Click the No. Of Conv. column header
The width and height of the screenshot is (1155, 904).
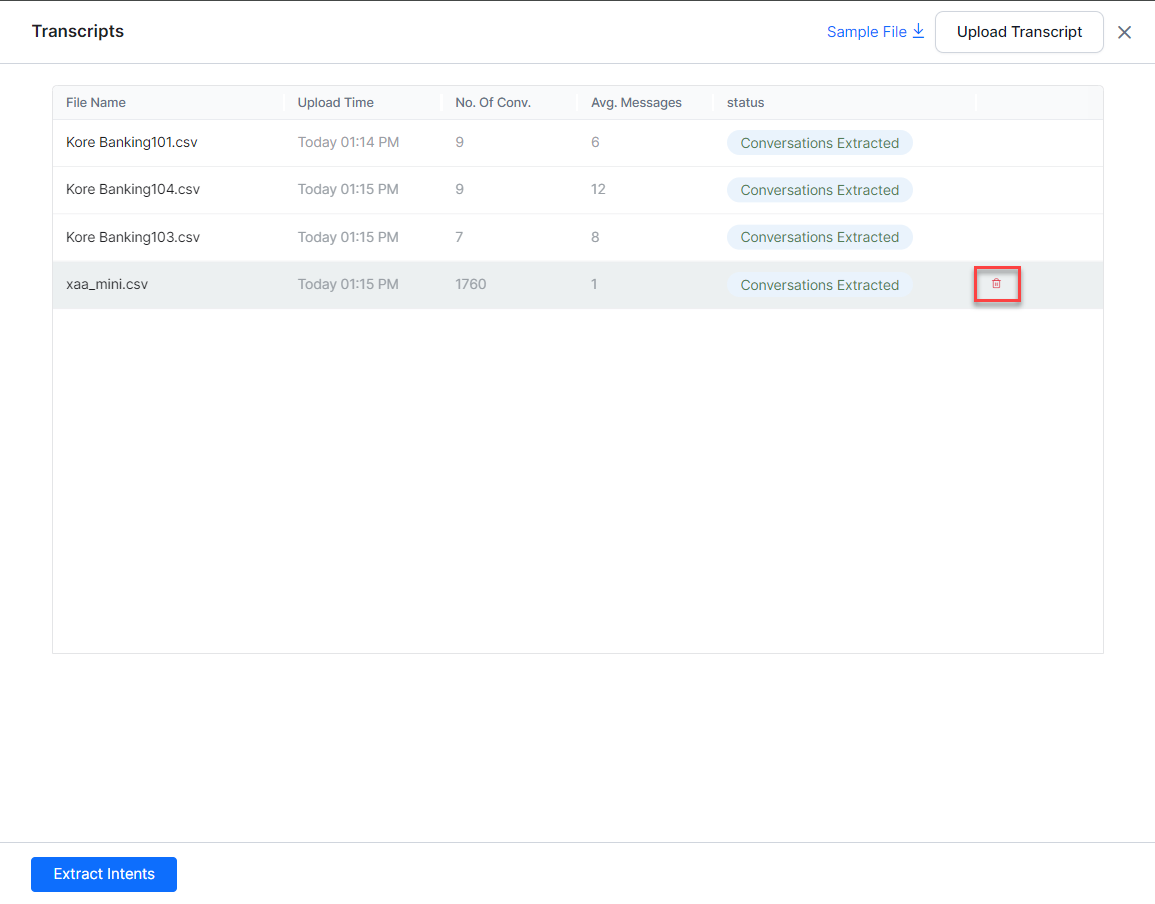(x=492, y=103)
